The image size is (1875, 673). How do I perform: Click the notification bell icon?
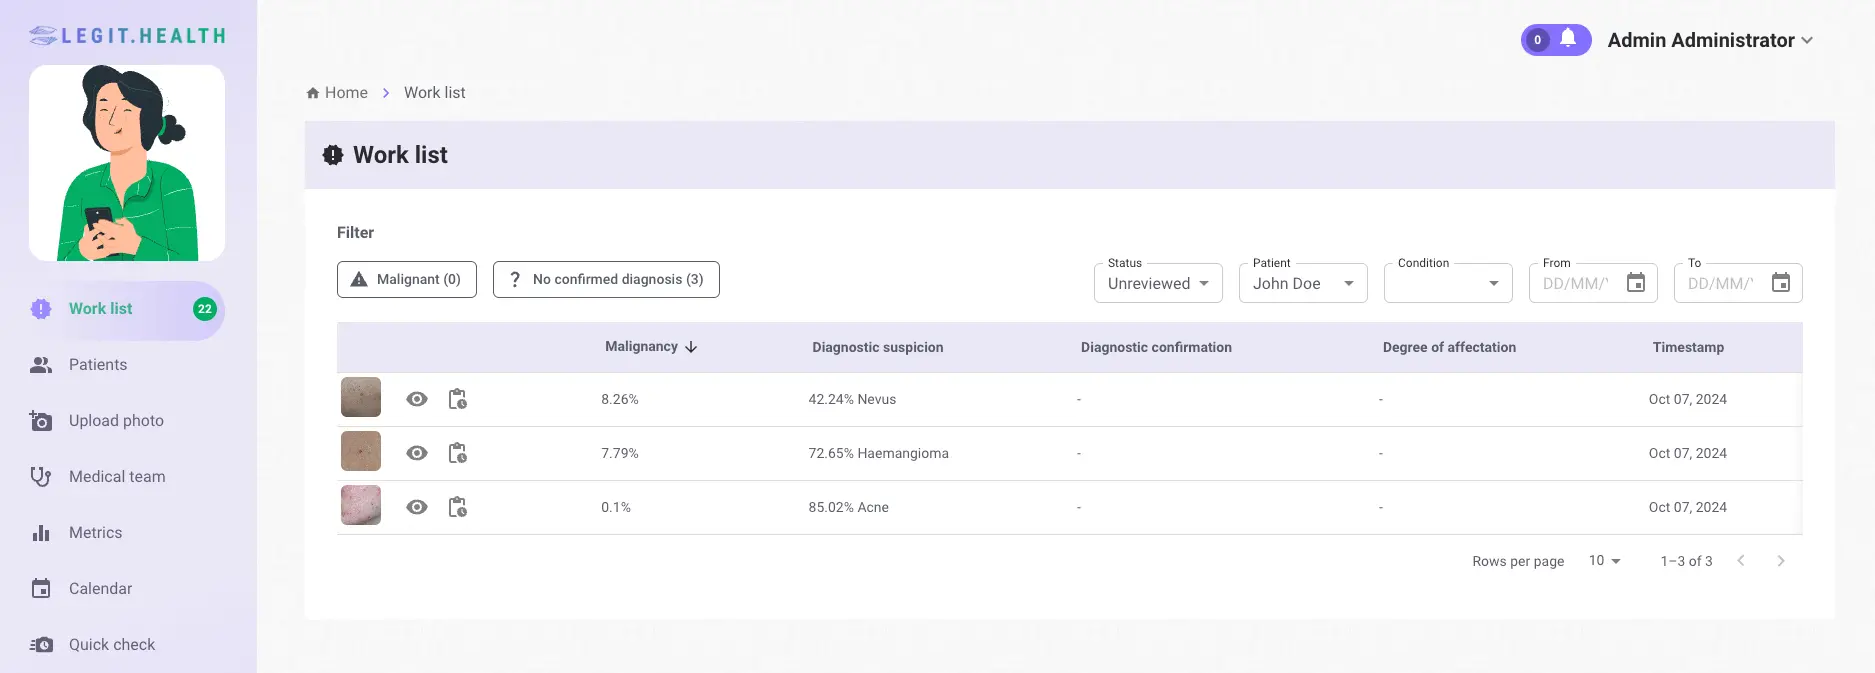click(1568, 39)
